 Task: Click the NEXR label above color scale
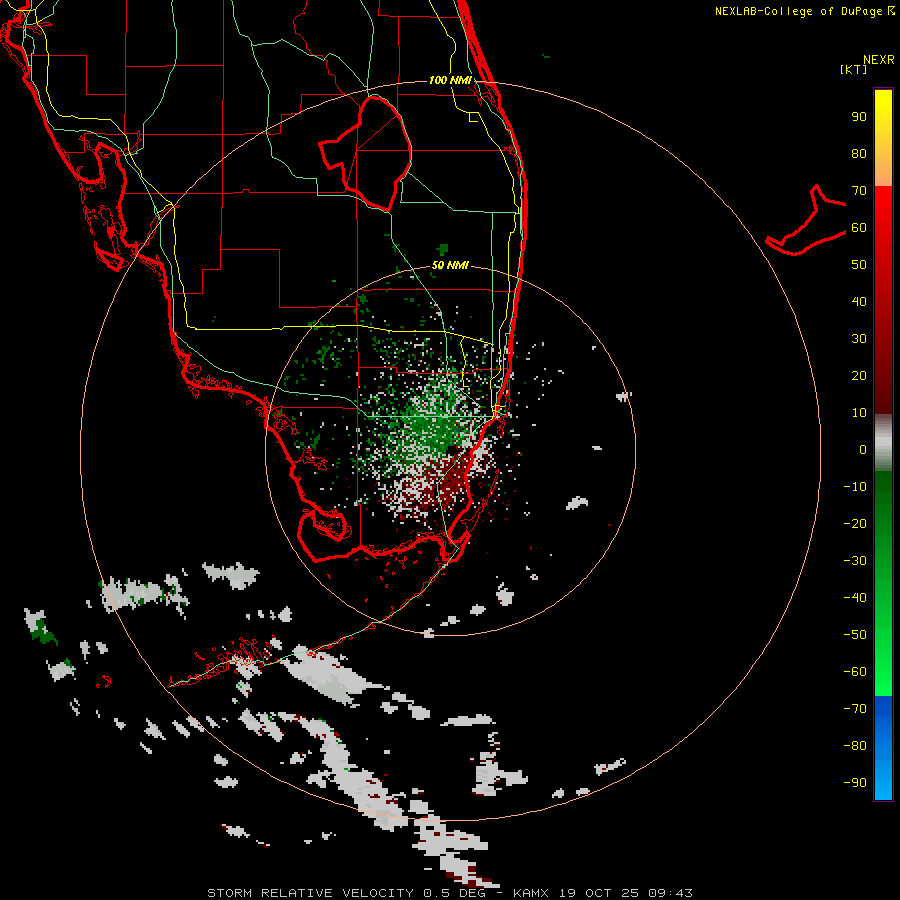click(879, 60)
